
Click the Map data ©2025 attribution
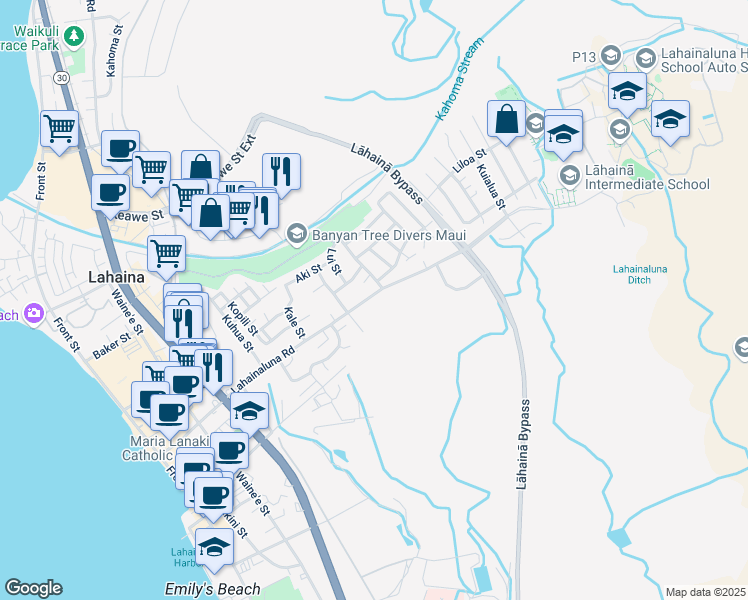pyautogui.click(x=706, y=592)
